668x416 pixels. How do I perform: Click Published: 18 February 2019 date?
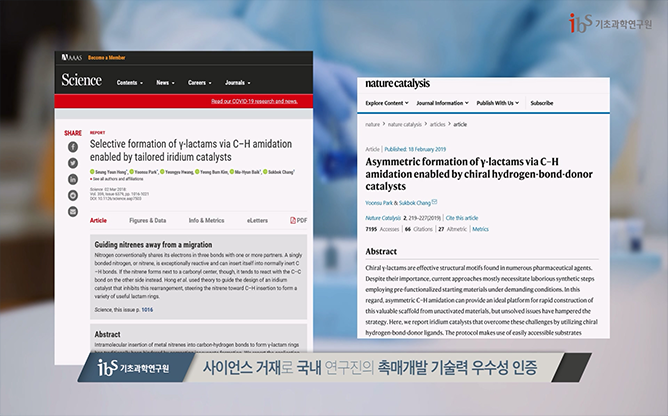(415, 149)
